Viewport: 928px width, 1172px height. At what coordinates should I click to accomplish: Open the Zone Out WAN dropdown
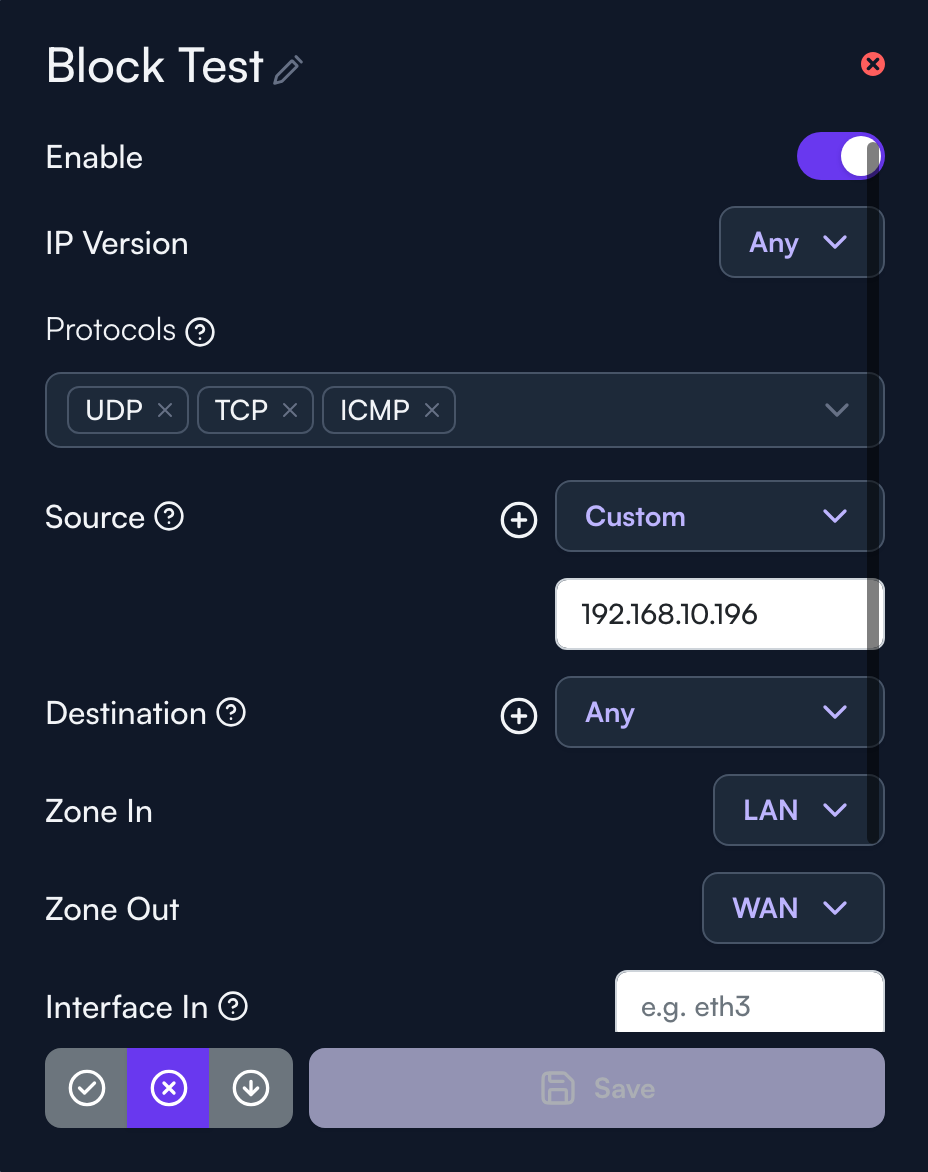pyautogui.click(x=794, y=908)
